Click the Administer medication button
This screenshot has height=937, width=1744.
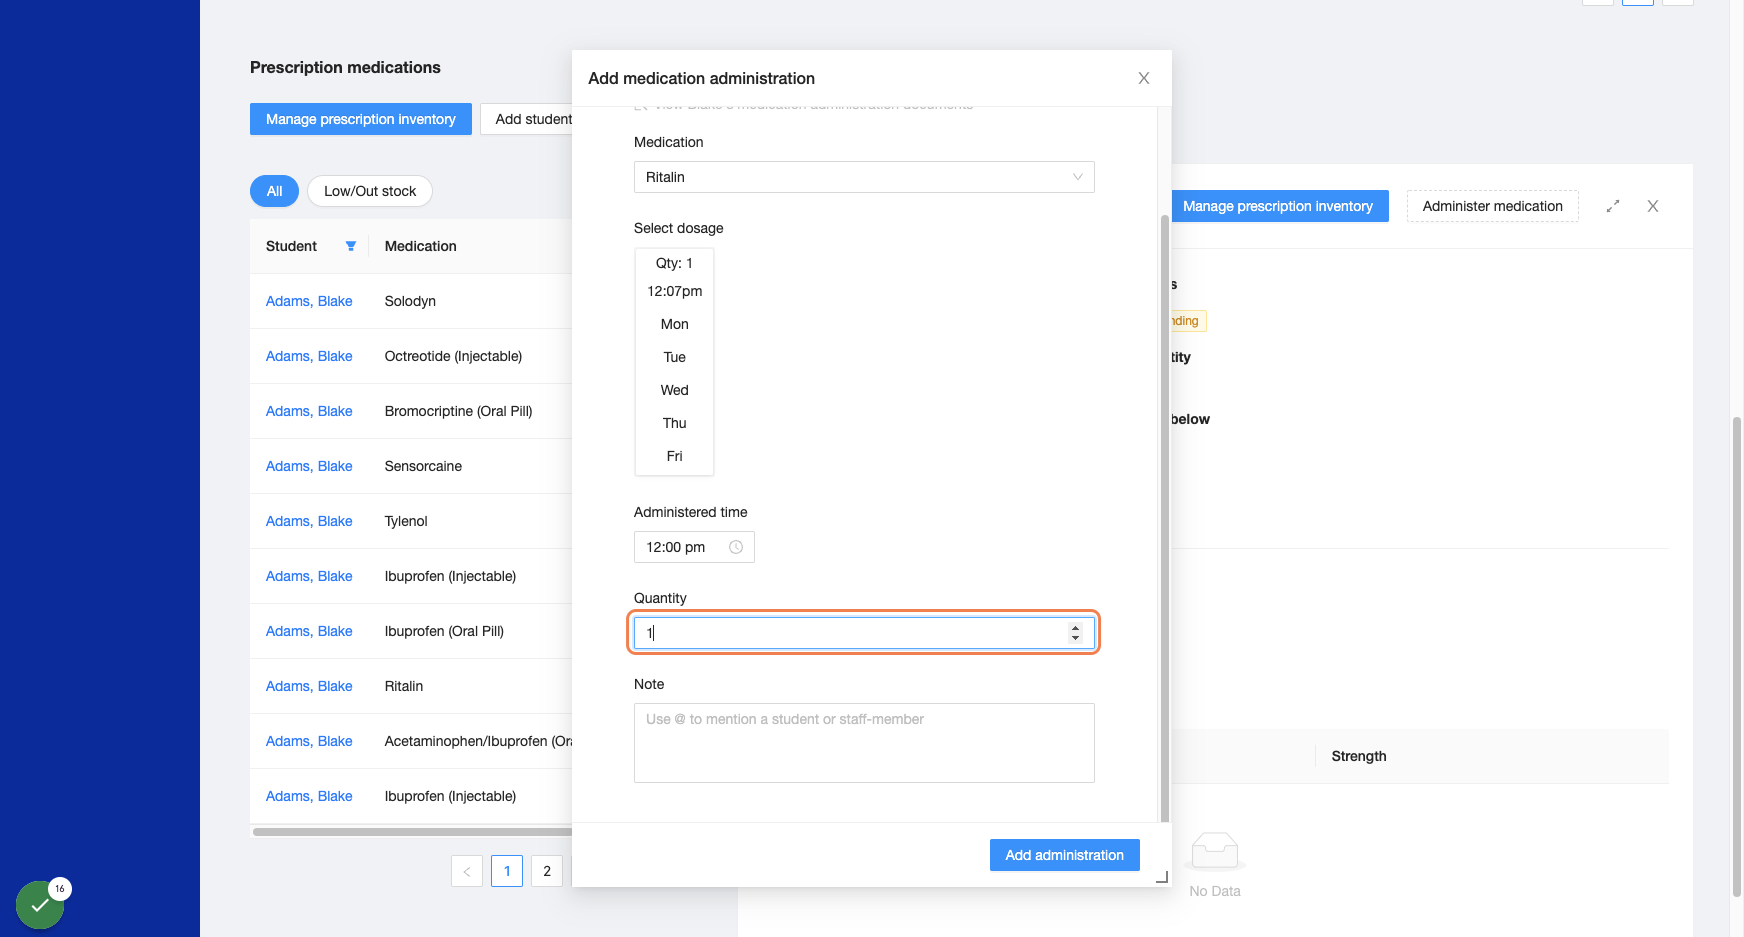pos(1492,206)
